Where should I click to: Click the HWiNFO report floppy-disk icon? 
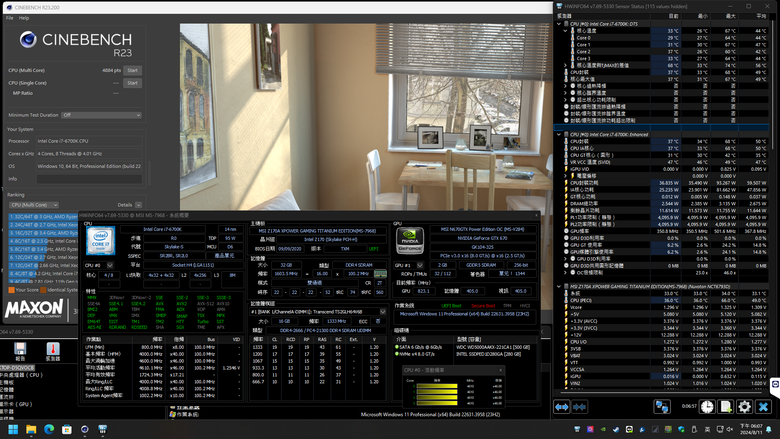20,349
